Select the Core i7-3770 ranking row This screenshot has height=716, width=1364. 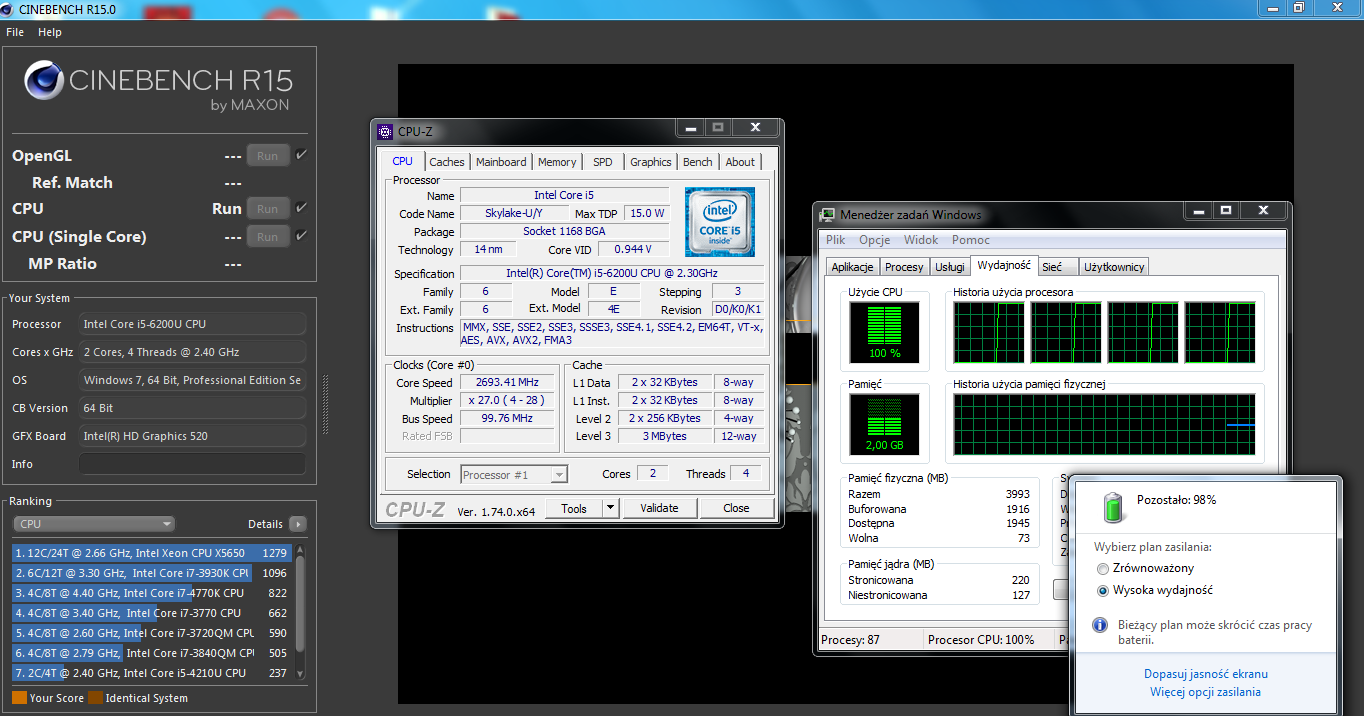[152, 613]
